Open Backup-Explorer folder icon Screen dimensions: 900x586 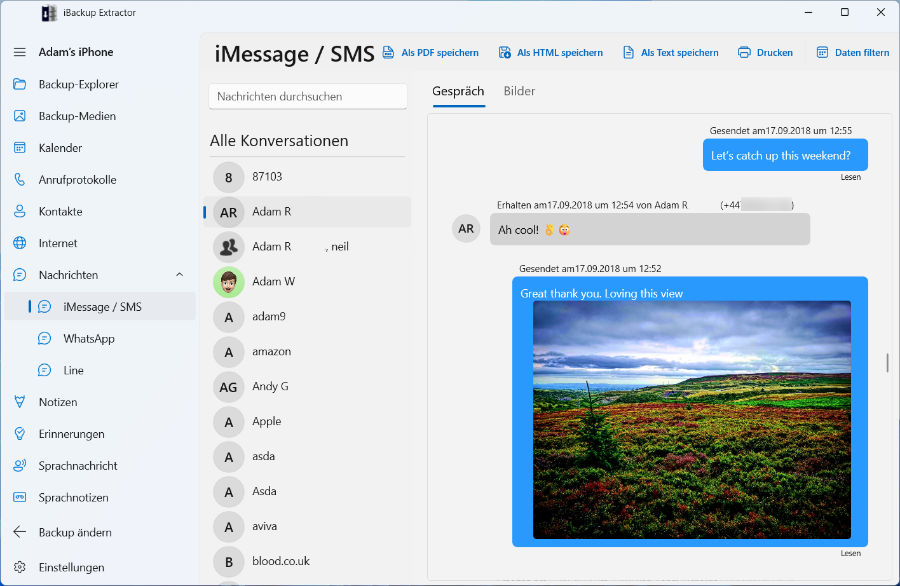[20, 84]
